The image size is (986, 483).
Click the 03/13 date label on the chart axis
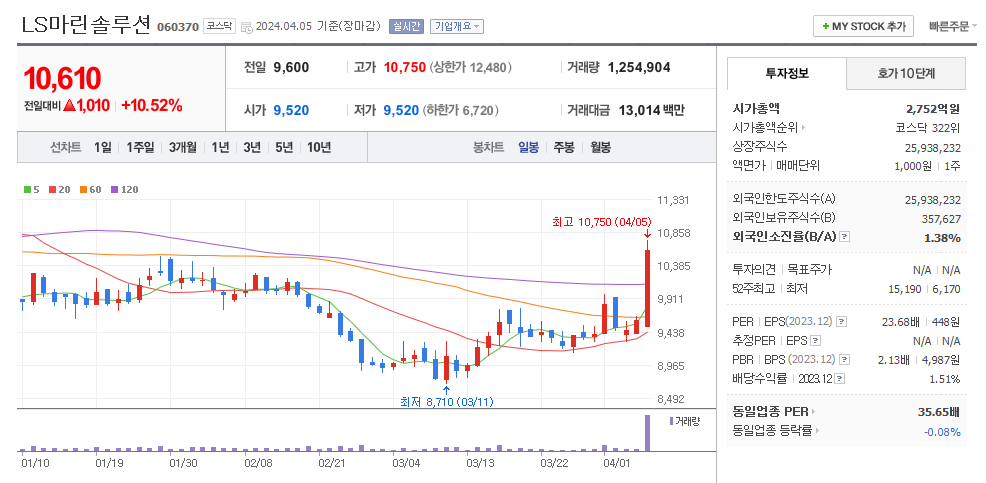[479, 464]
